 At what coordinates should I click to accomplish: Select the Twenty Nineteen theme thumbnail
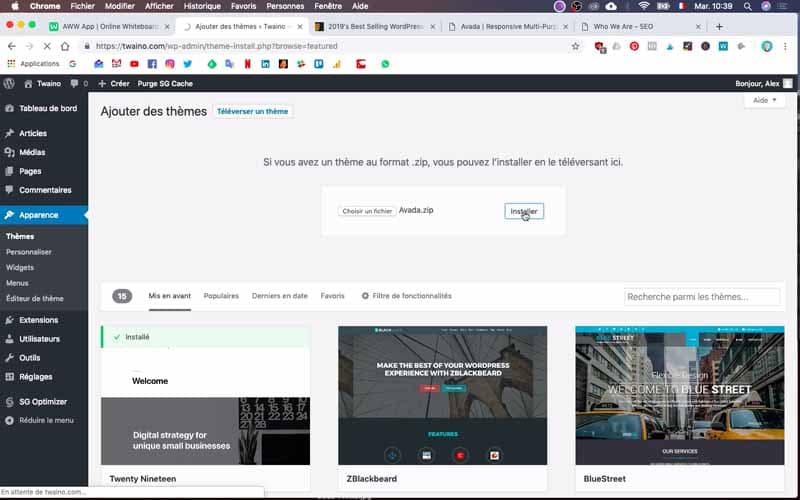click(x=205, y=395)
